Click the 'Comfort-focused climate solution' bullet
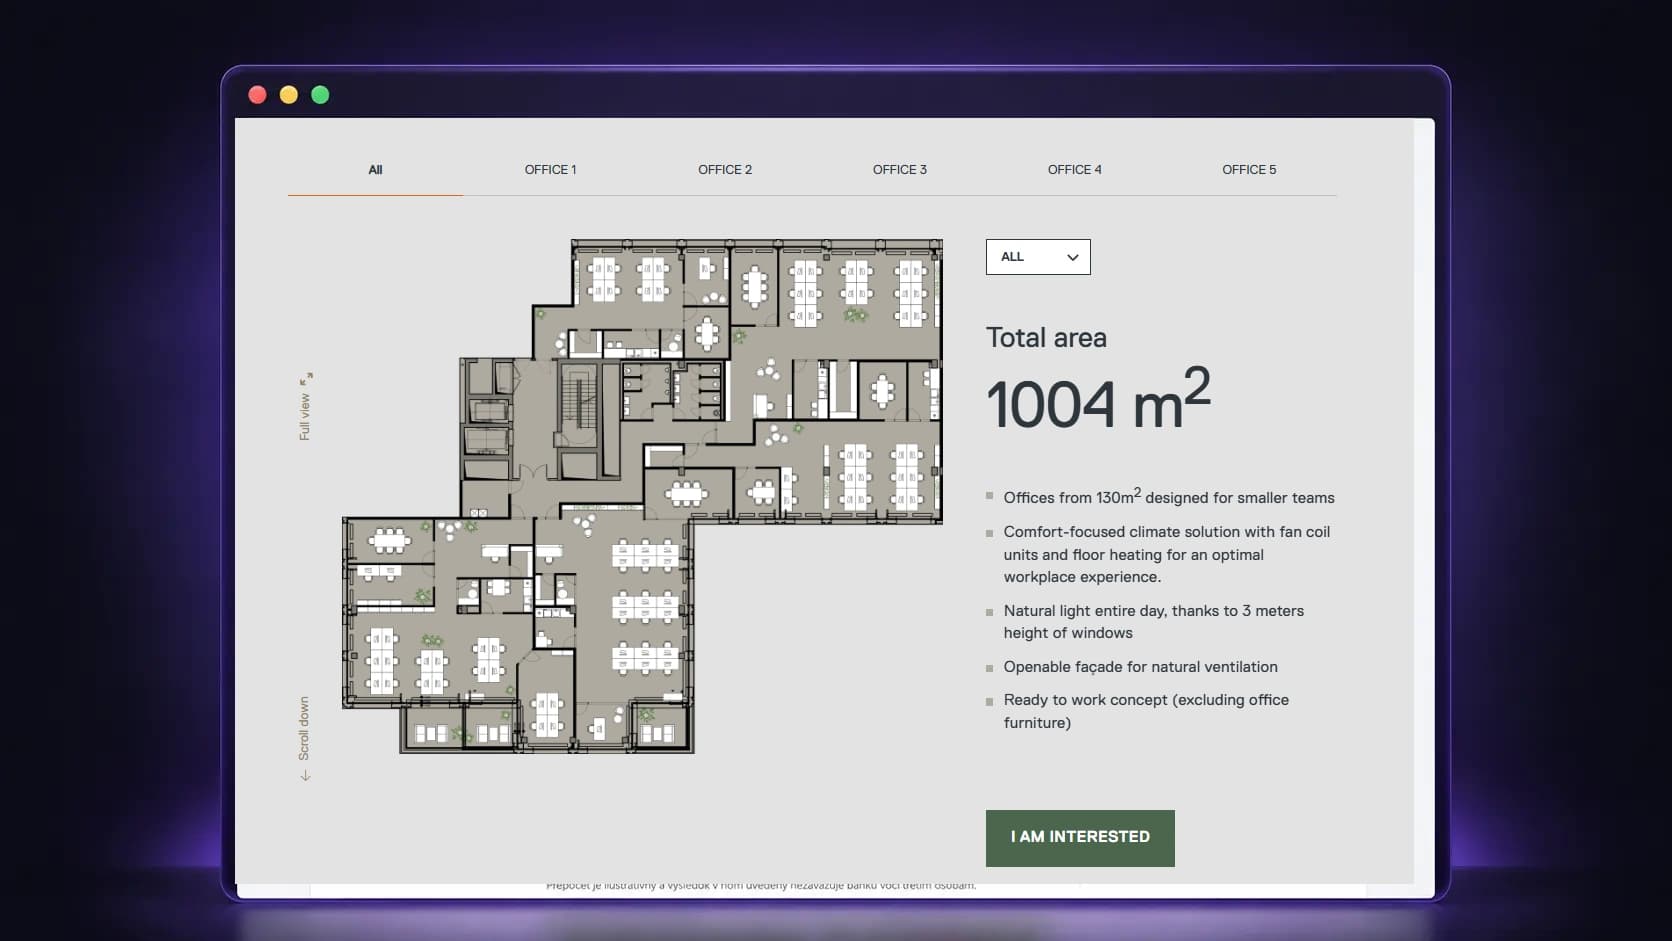This screenshot has width=1672, height=941. 1167,554
